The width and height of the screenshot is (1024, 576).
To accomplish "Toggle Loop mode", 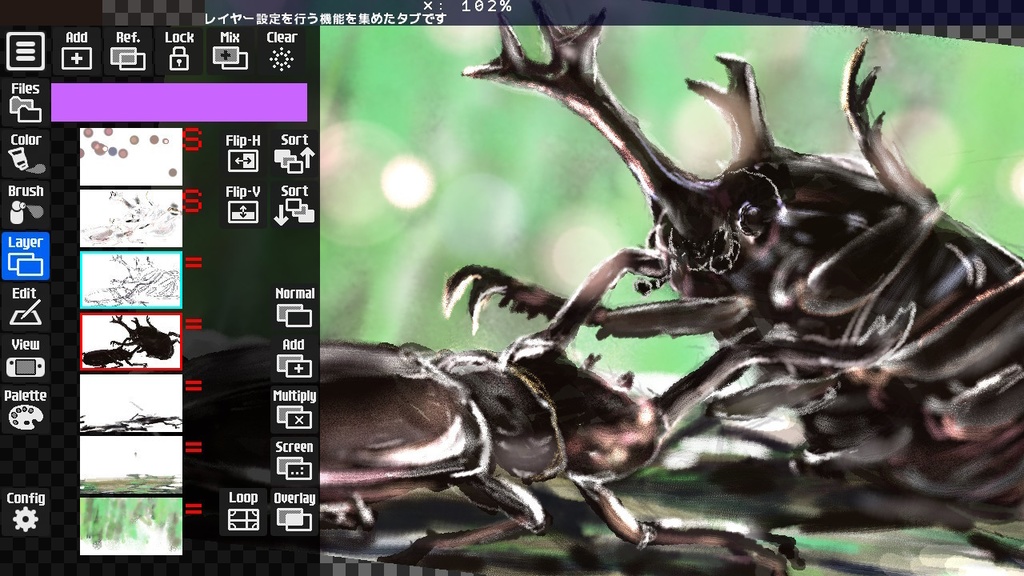I will tap(243, 511).
